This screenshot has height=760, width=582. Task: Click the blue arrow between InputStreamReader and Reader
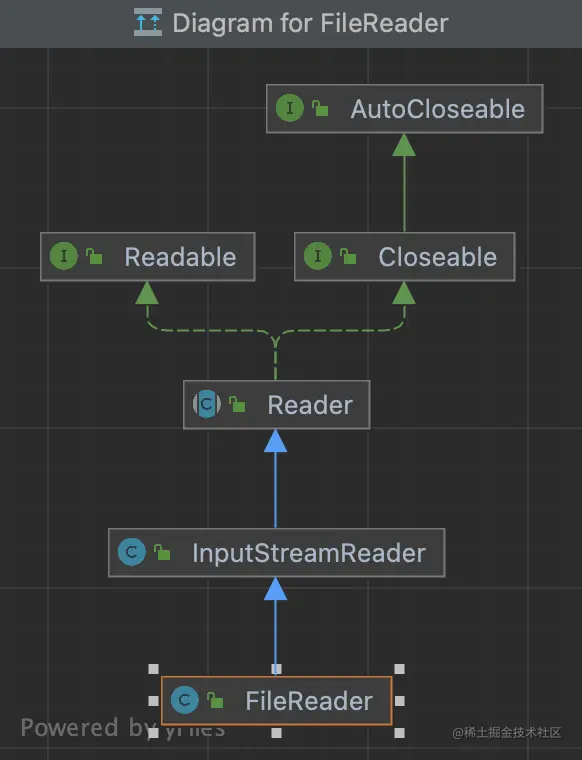pos(276,479)
